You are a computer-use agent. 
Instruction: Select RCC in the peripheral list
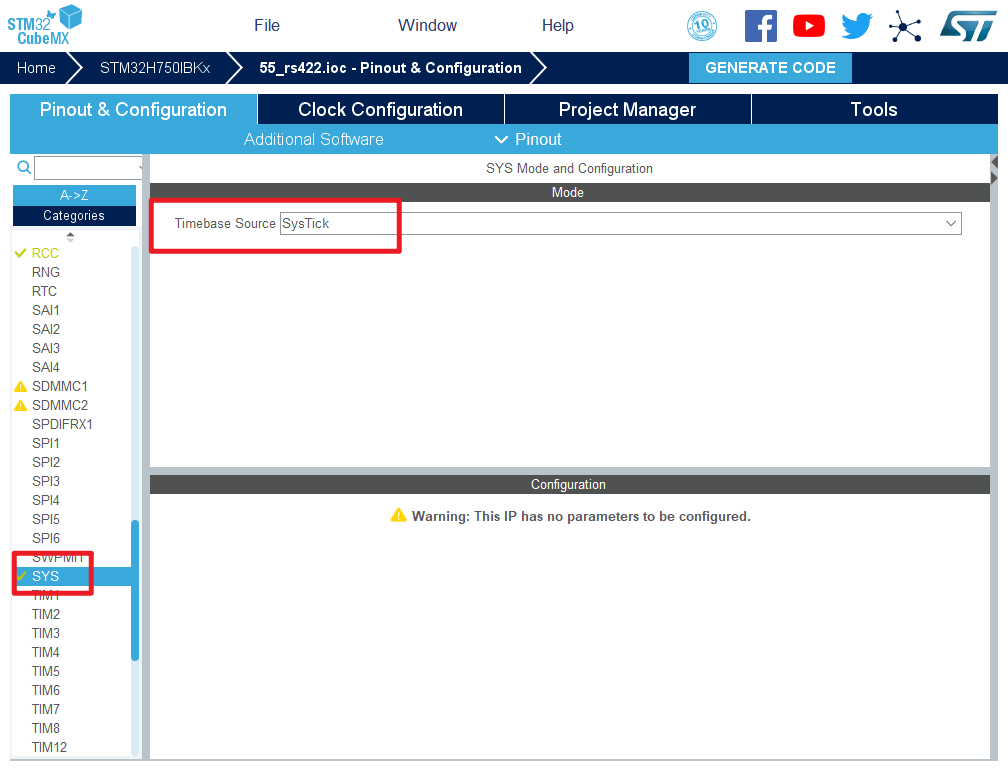click(45, 253)
